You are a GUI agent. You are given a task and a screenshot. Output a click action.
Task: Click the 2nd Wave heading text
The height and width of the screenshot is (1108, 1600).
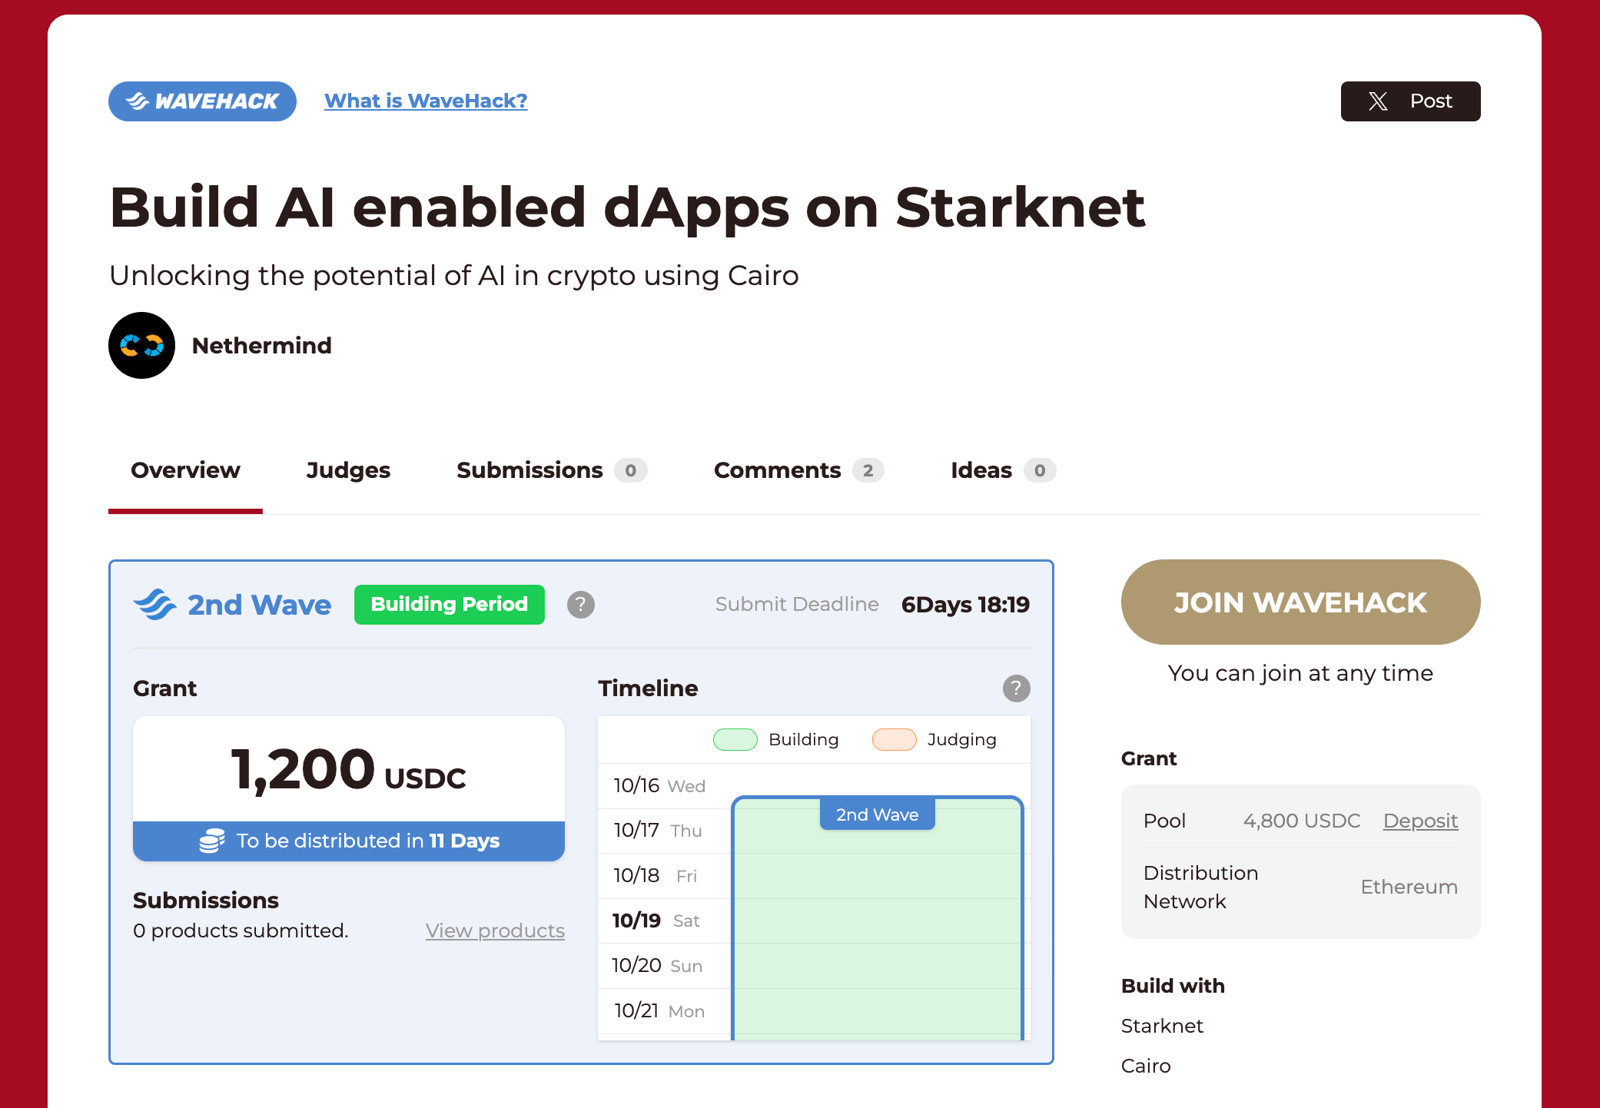(x=259, y=605)
